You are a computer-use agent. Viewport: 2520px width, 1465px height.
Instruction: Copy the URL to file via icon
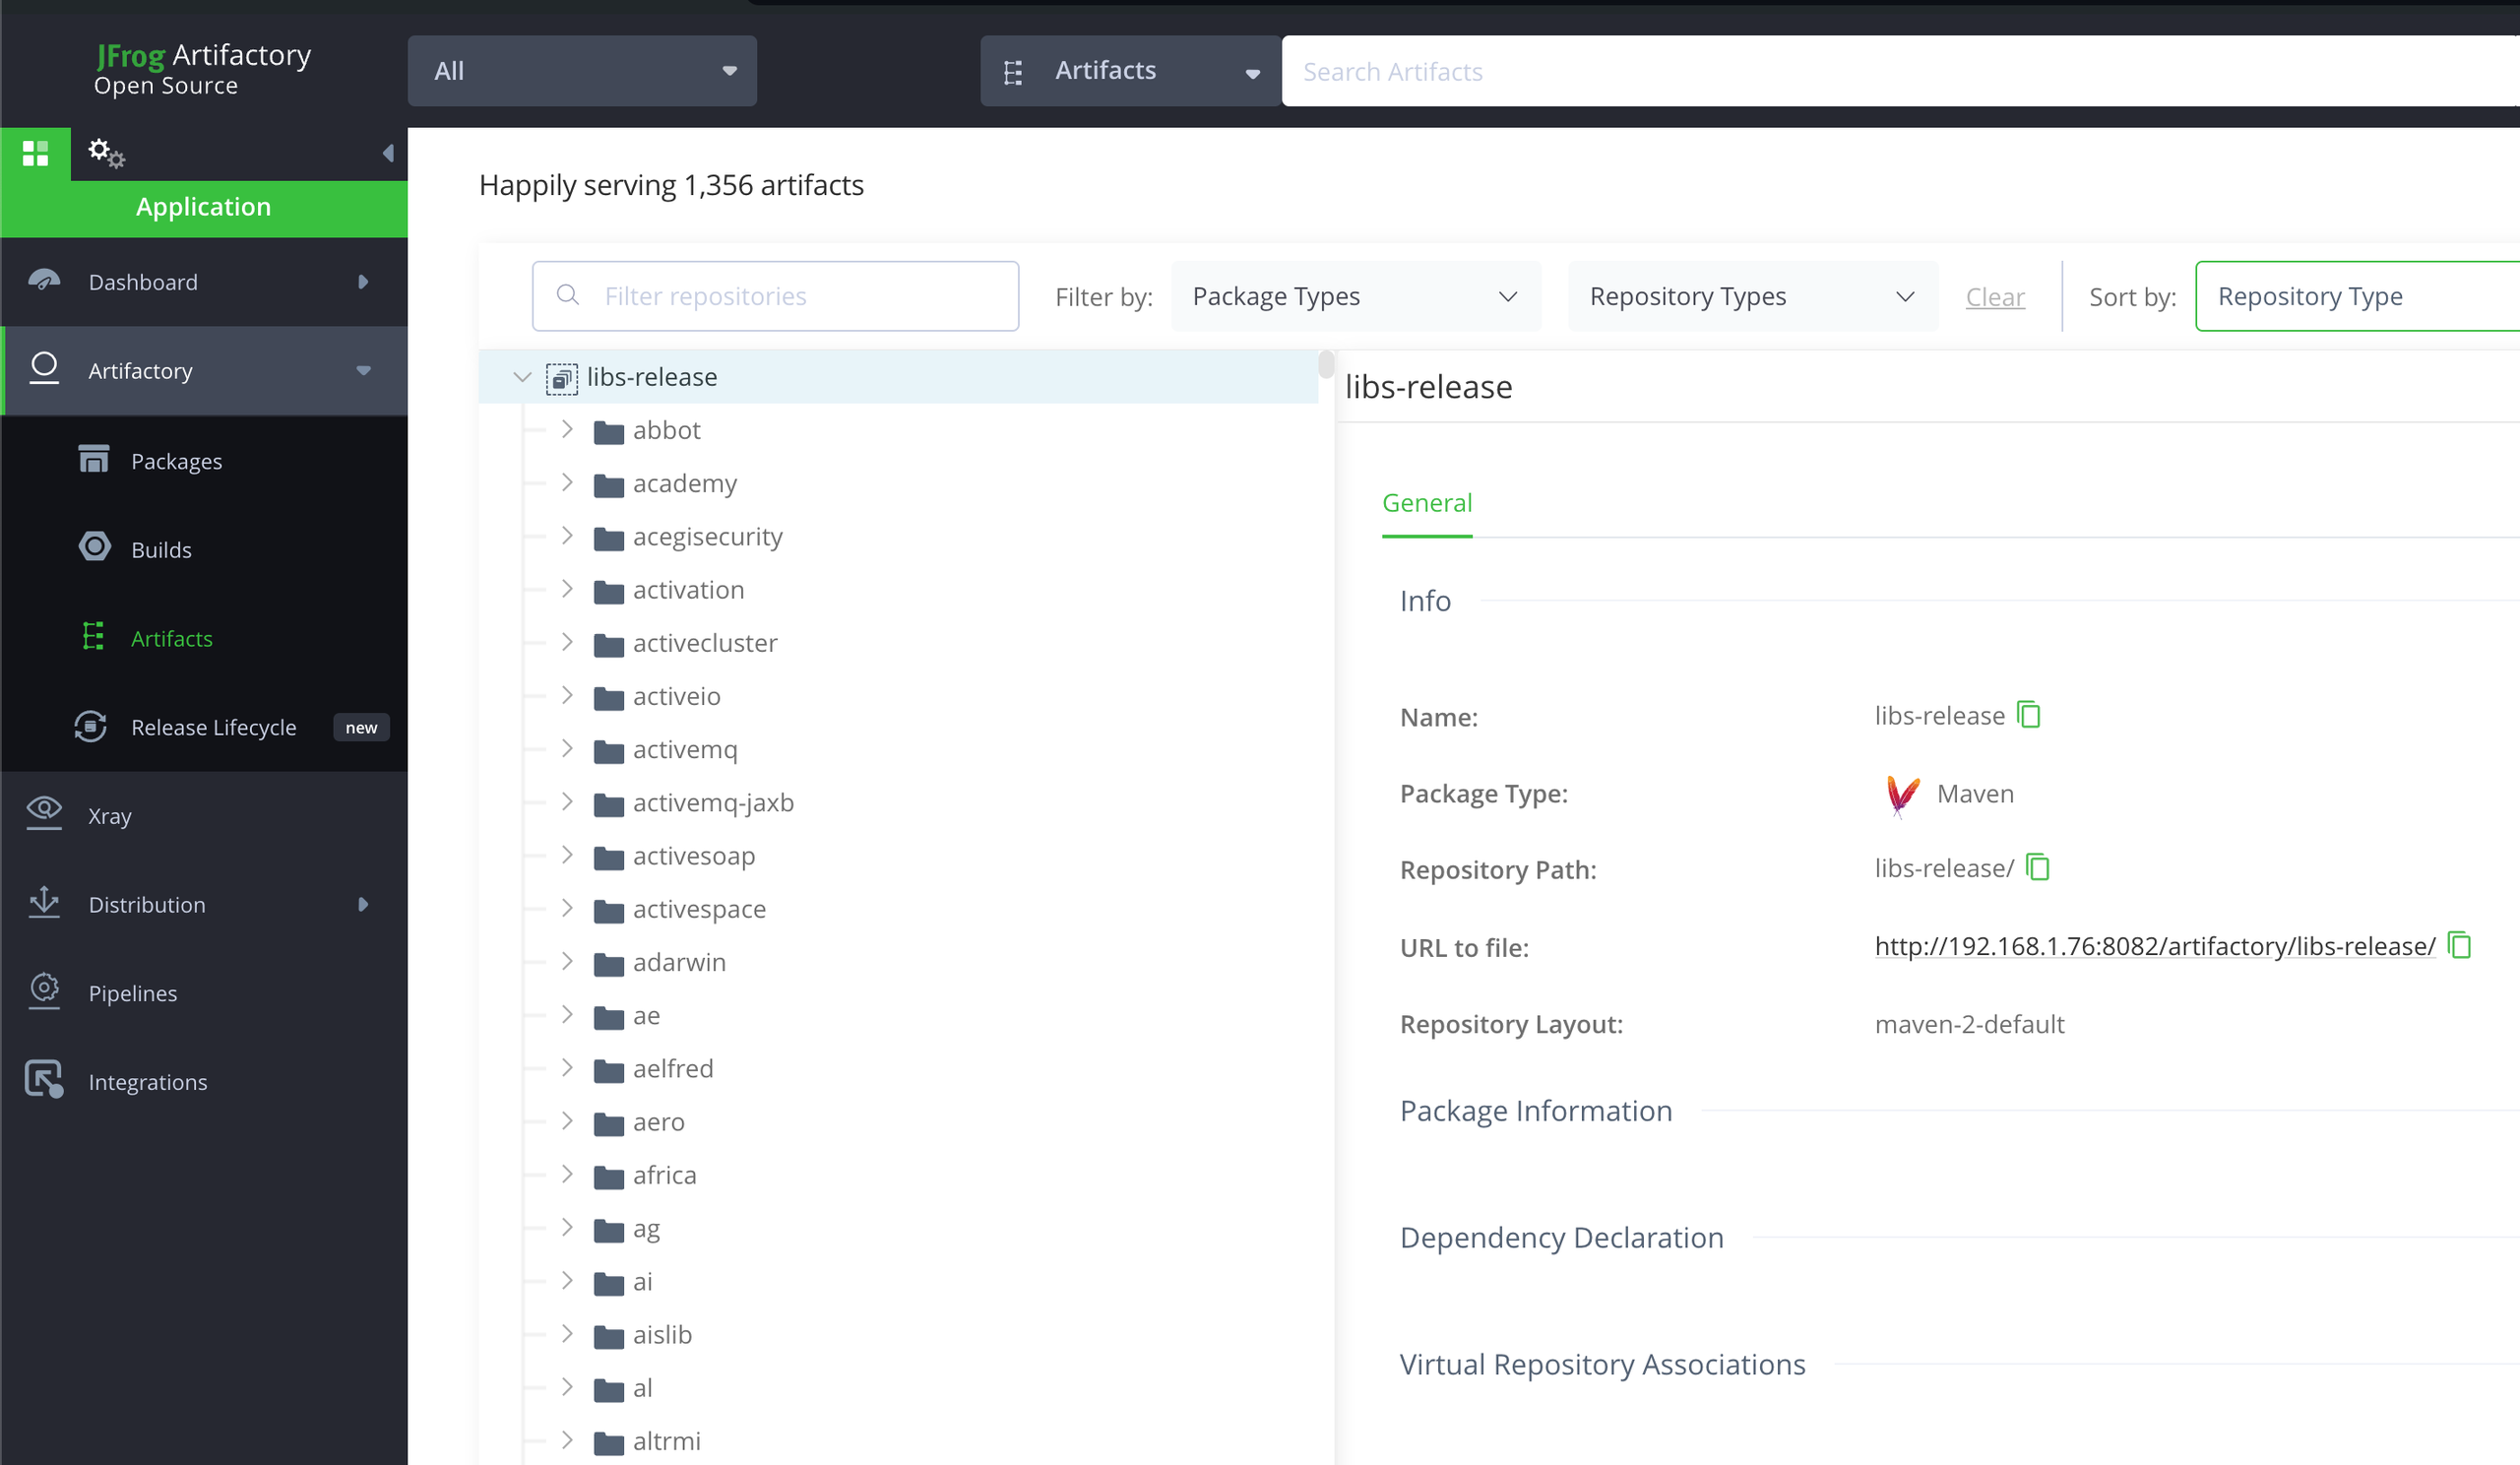(x=2459, y=945)
